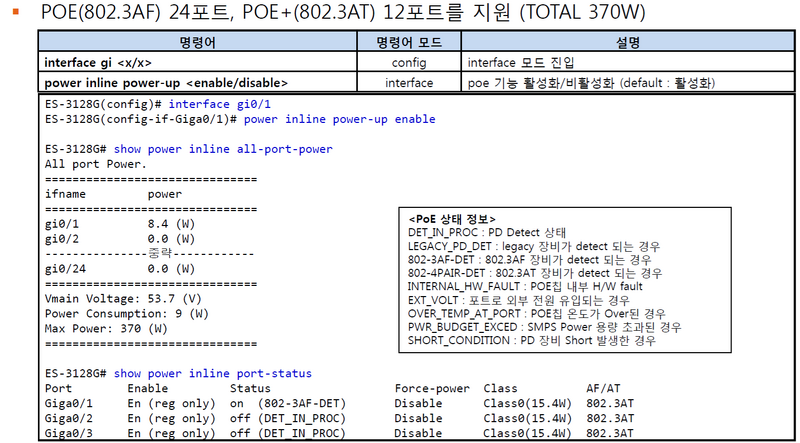Click the slide title 'POE(802.3AF) 24포트' line
The image size is (800, 443).
point(343,13)
